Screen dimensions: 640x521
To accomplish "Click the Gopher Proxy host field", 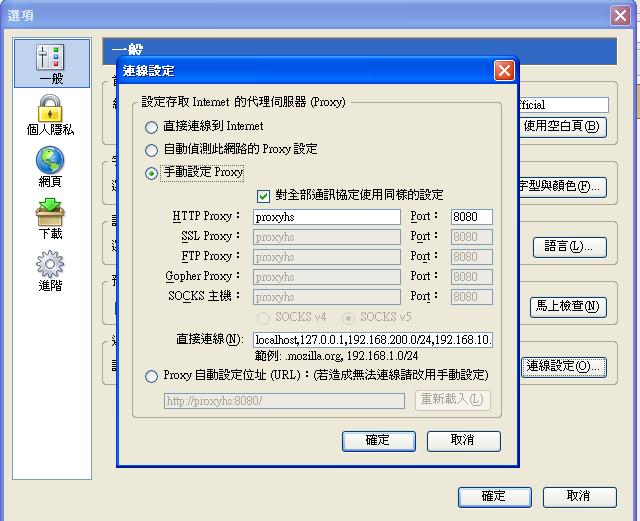I will coord(327,277).
